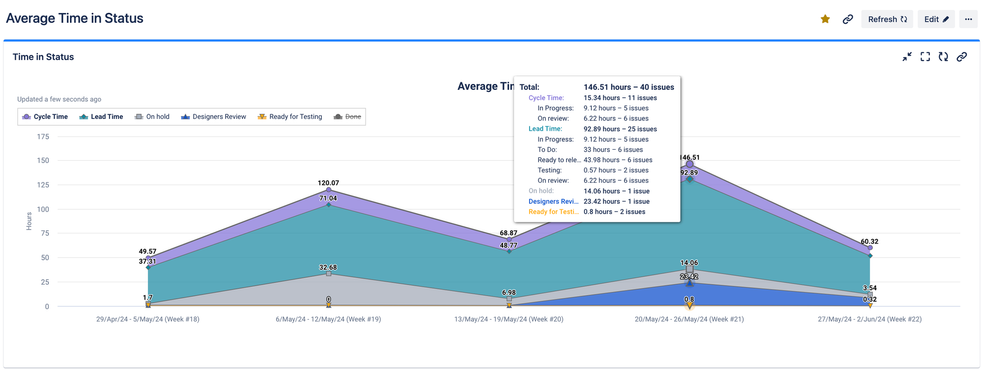Screen dimensions: 999x379
Task: Expand the Time in Status gadget to fullscreen
Action: [x=925, y=57]
